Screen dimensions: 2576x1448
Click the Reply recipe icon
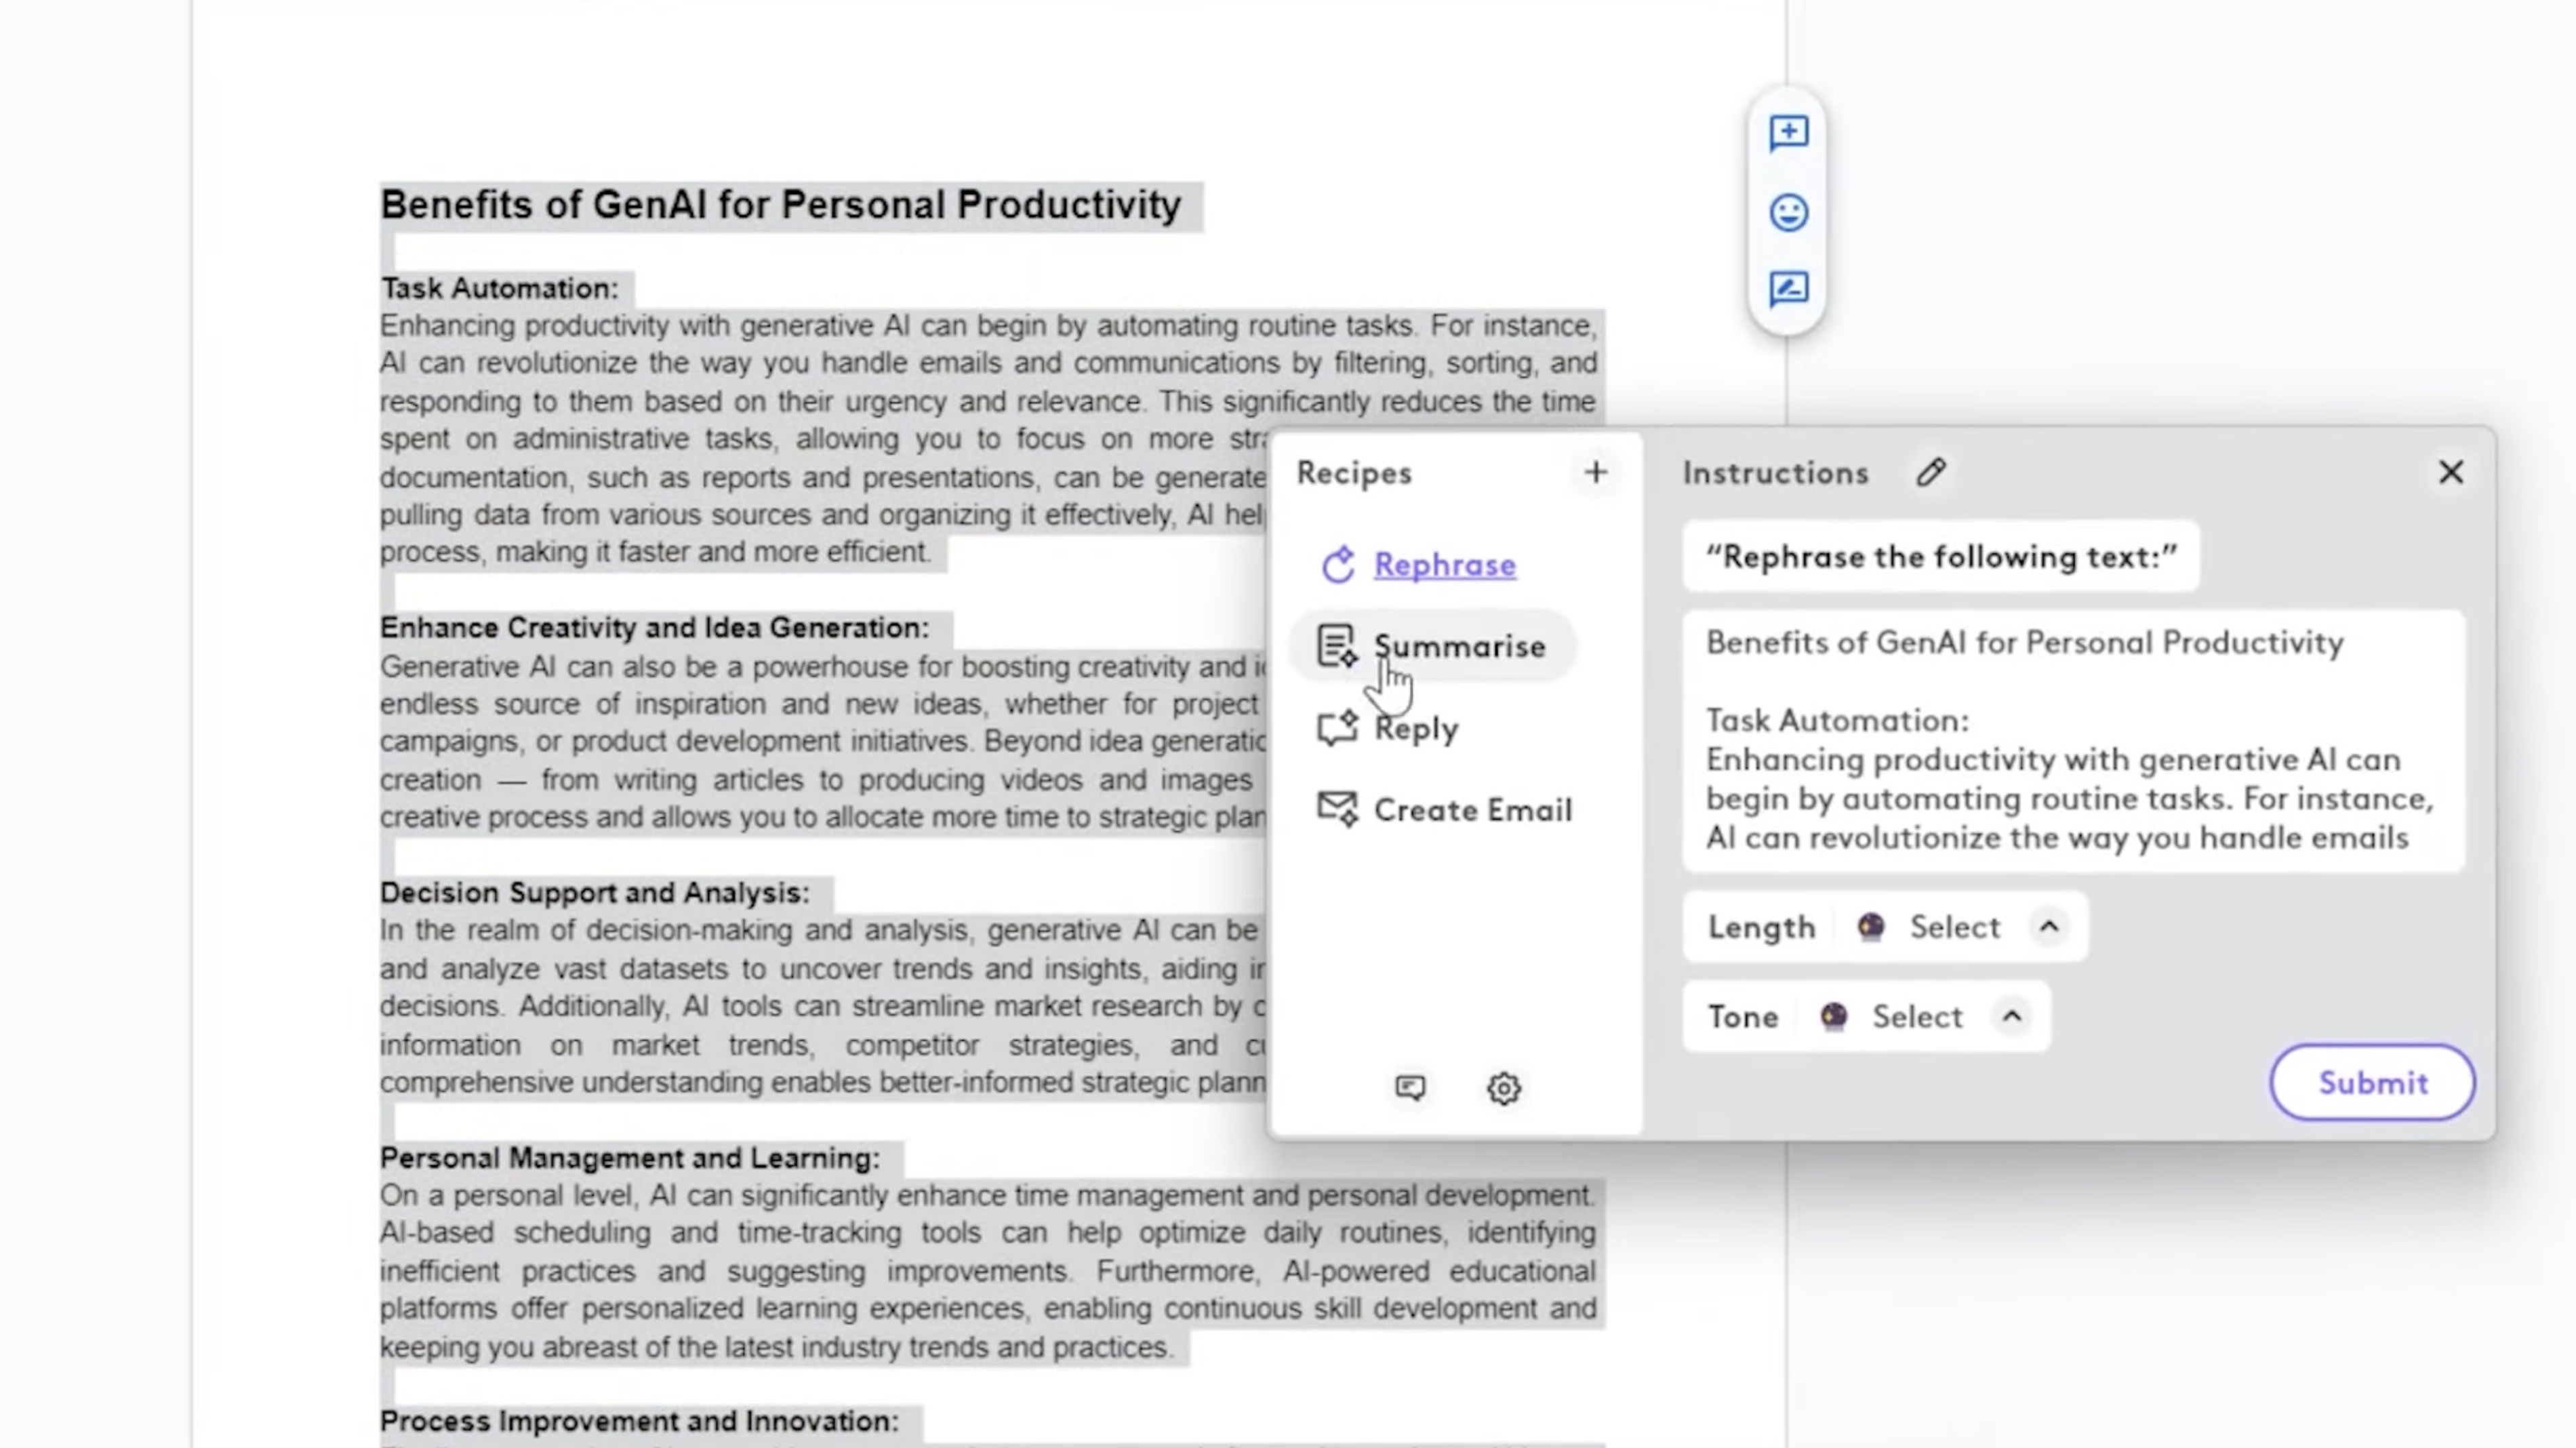click(x=1335, y=727)
